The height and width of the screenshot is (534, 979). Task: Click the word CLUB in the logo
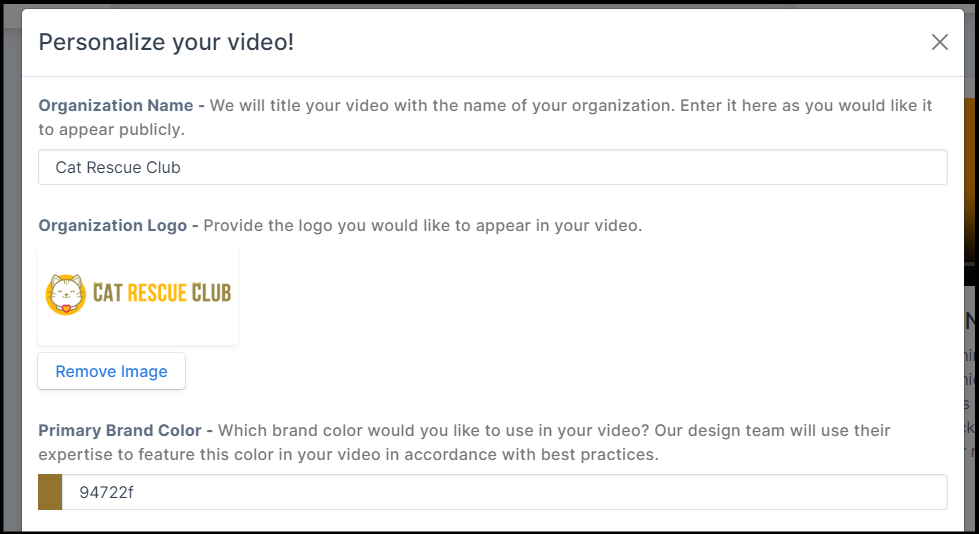click(213, 293)
